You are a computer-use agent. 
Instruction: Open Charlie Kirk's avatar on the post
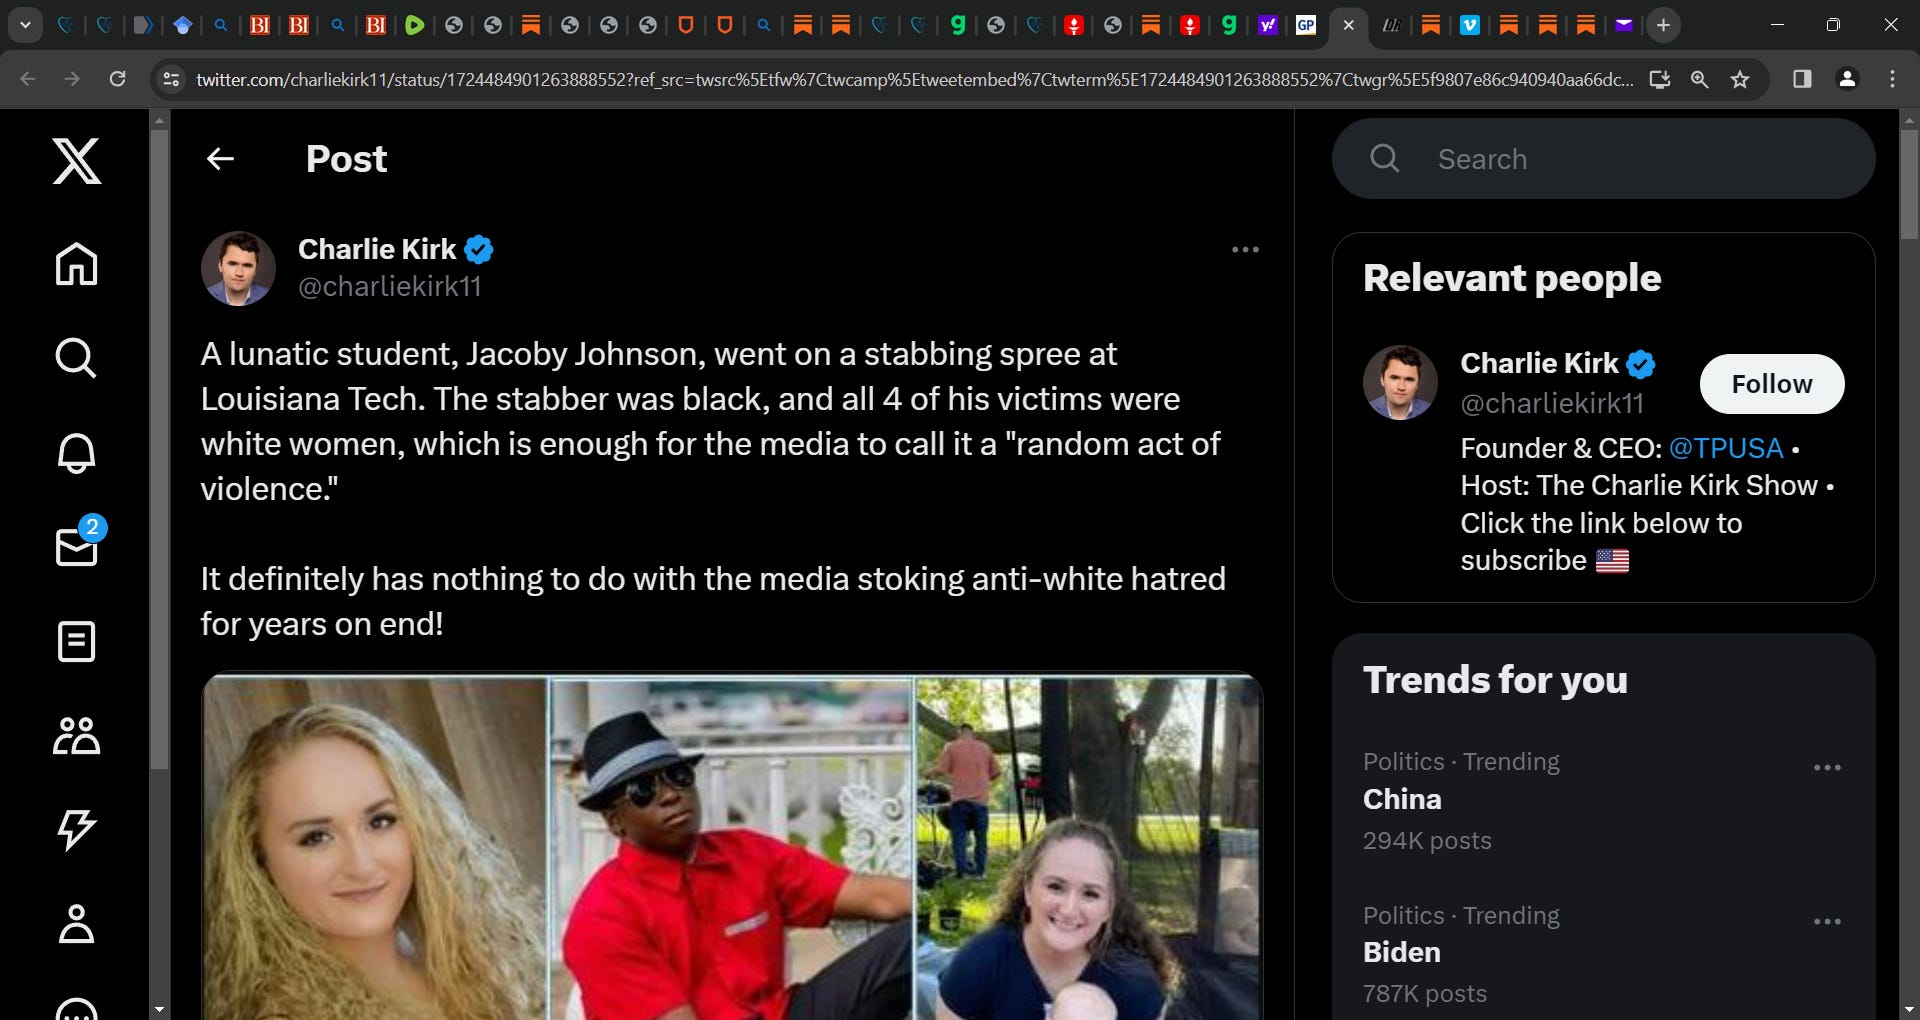pos(238,268)
